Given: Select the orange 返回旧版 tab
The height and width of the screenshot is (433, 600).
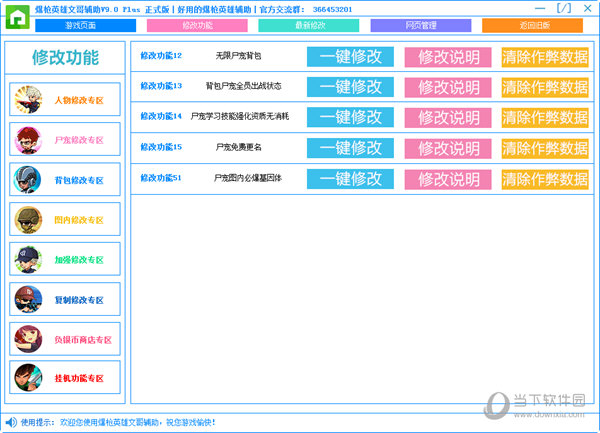Looking at the screenshot, I should pos(532,26).
